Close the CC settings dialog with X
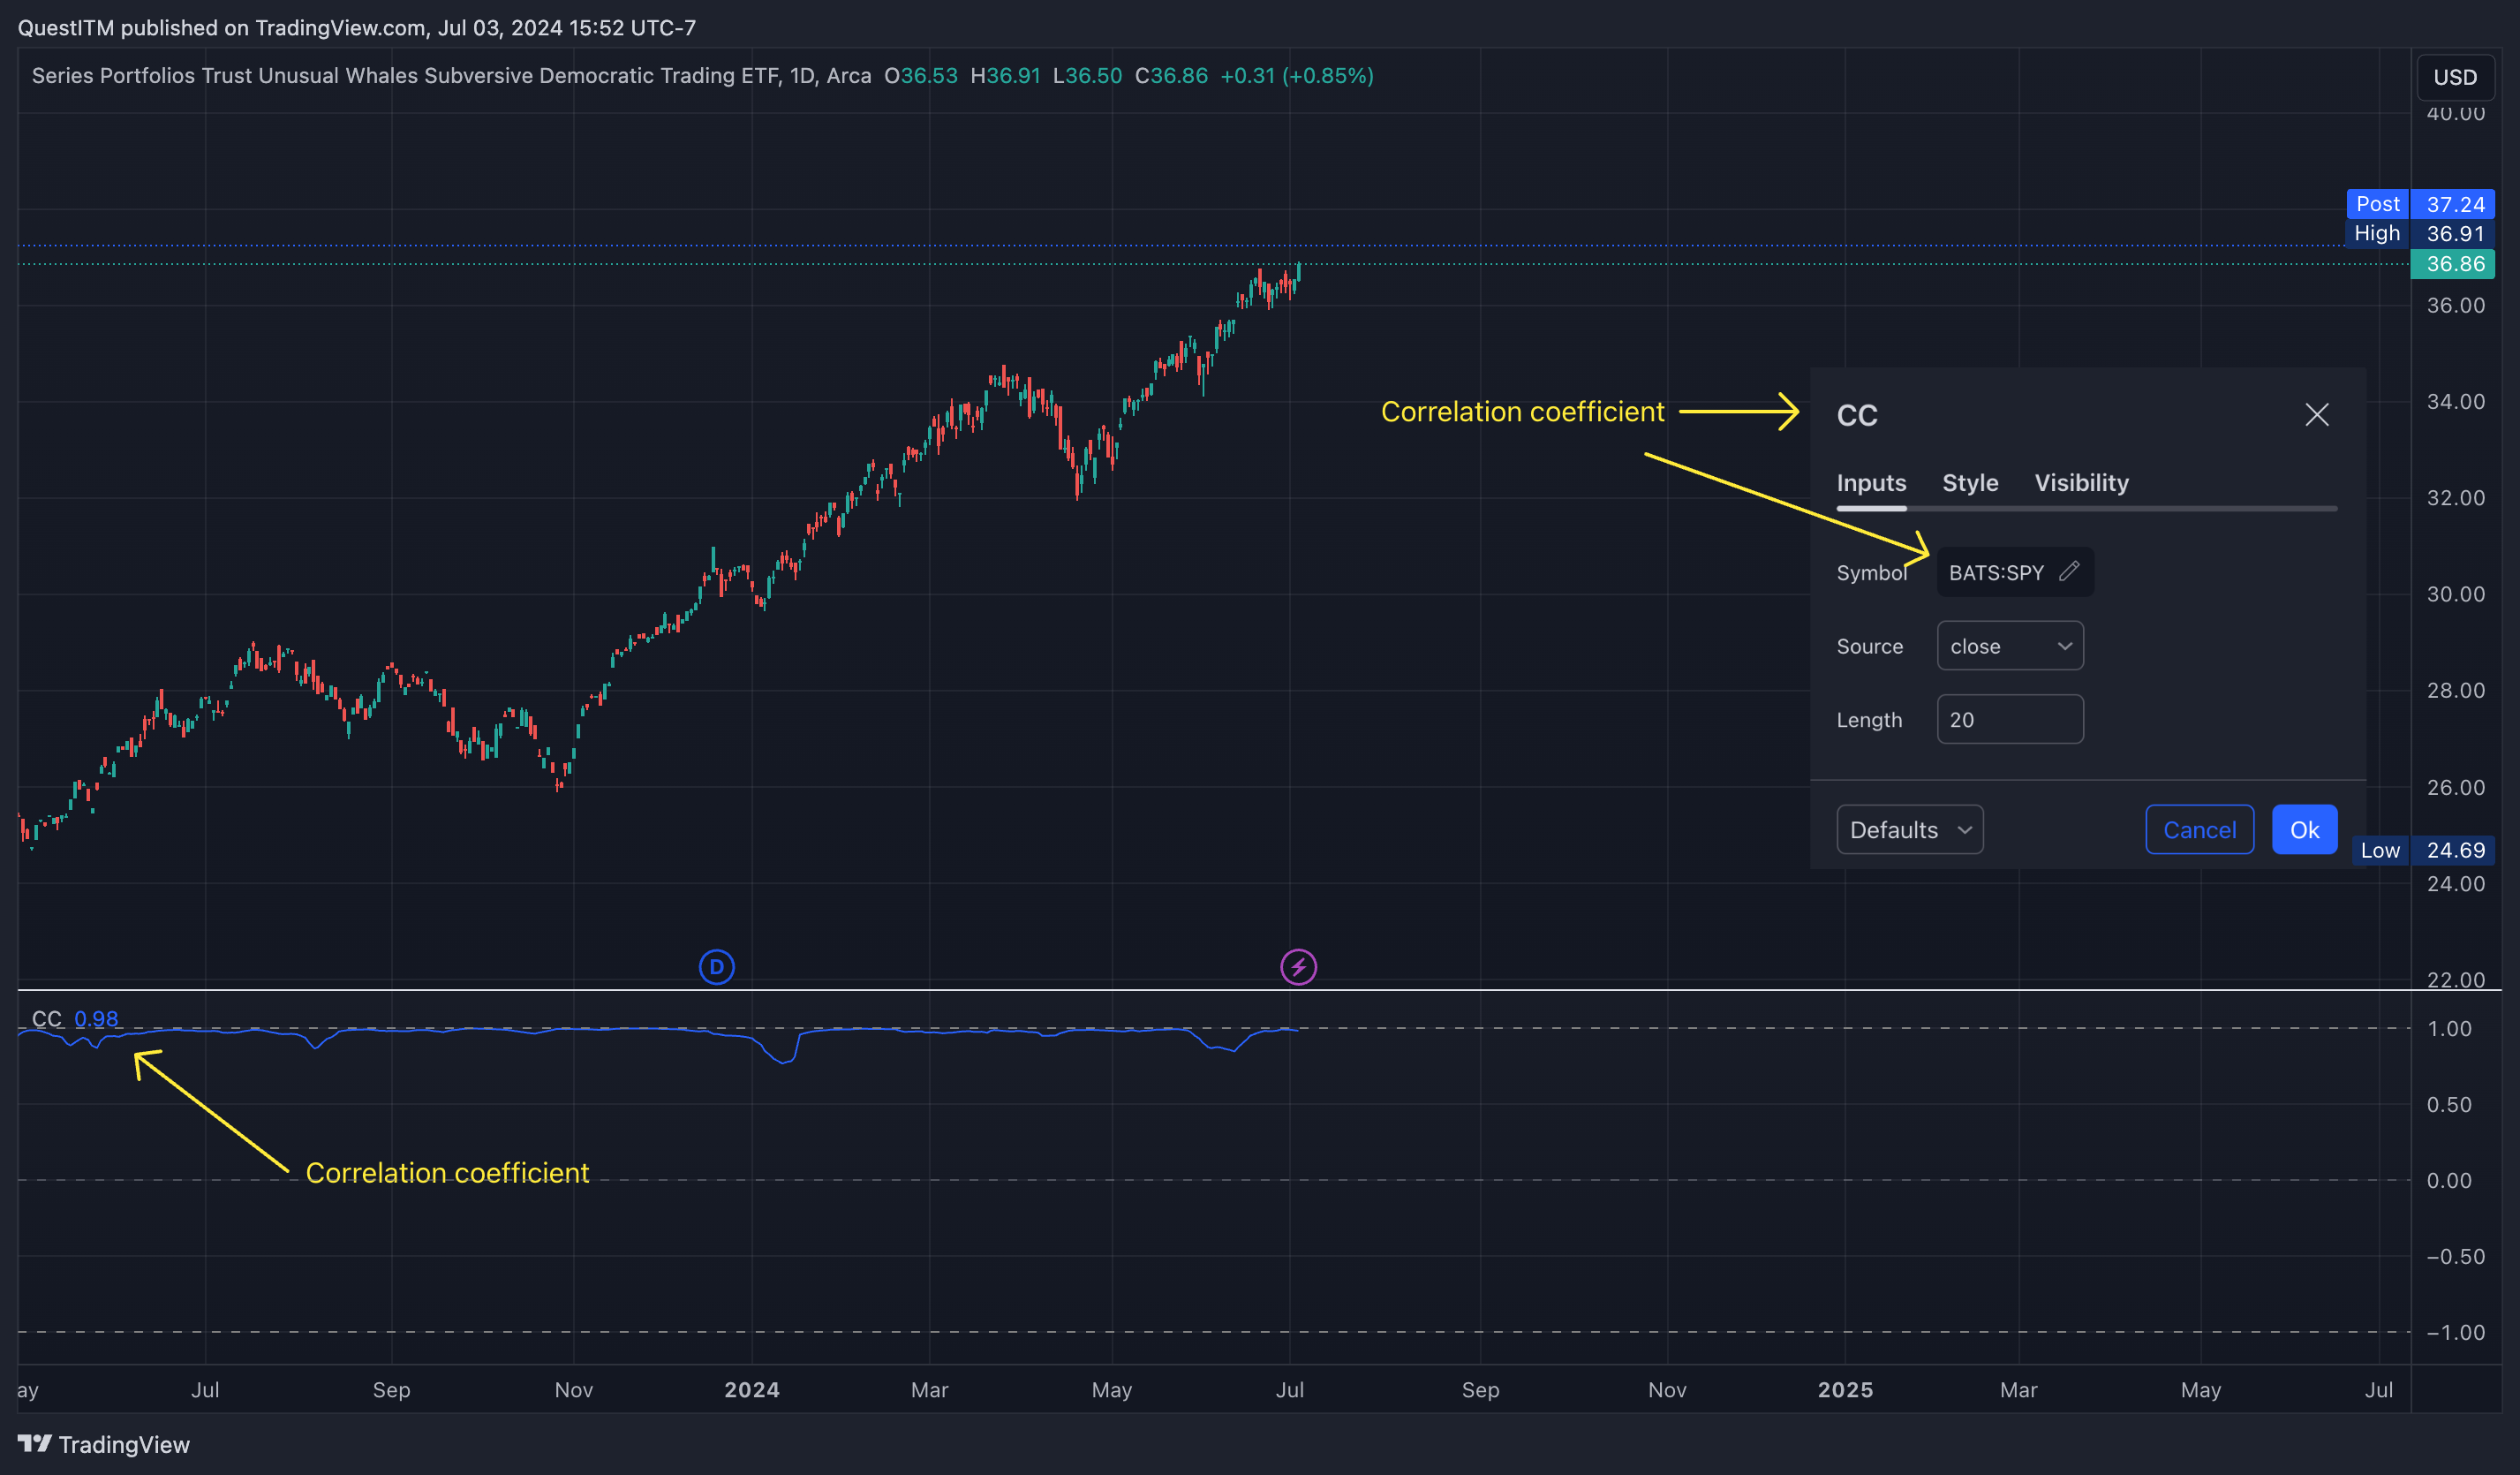 (x=2317, y=414)
